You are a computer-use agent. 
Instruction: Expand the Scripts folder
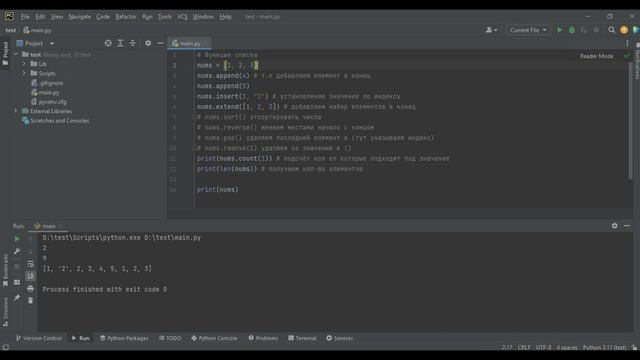coord(24,73)
